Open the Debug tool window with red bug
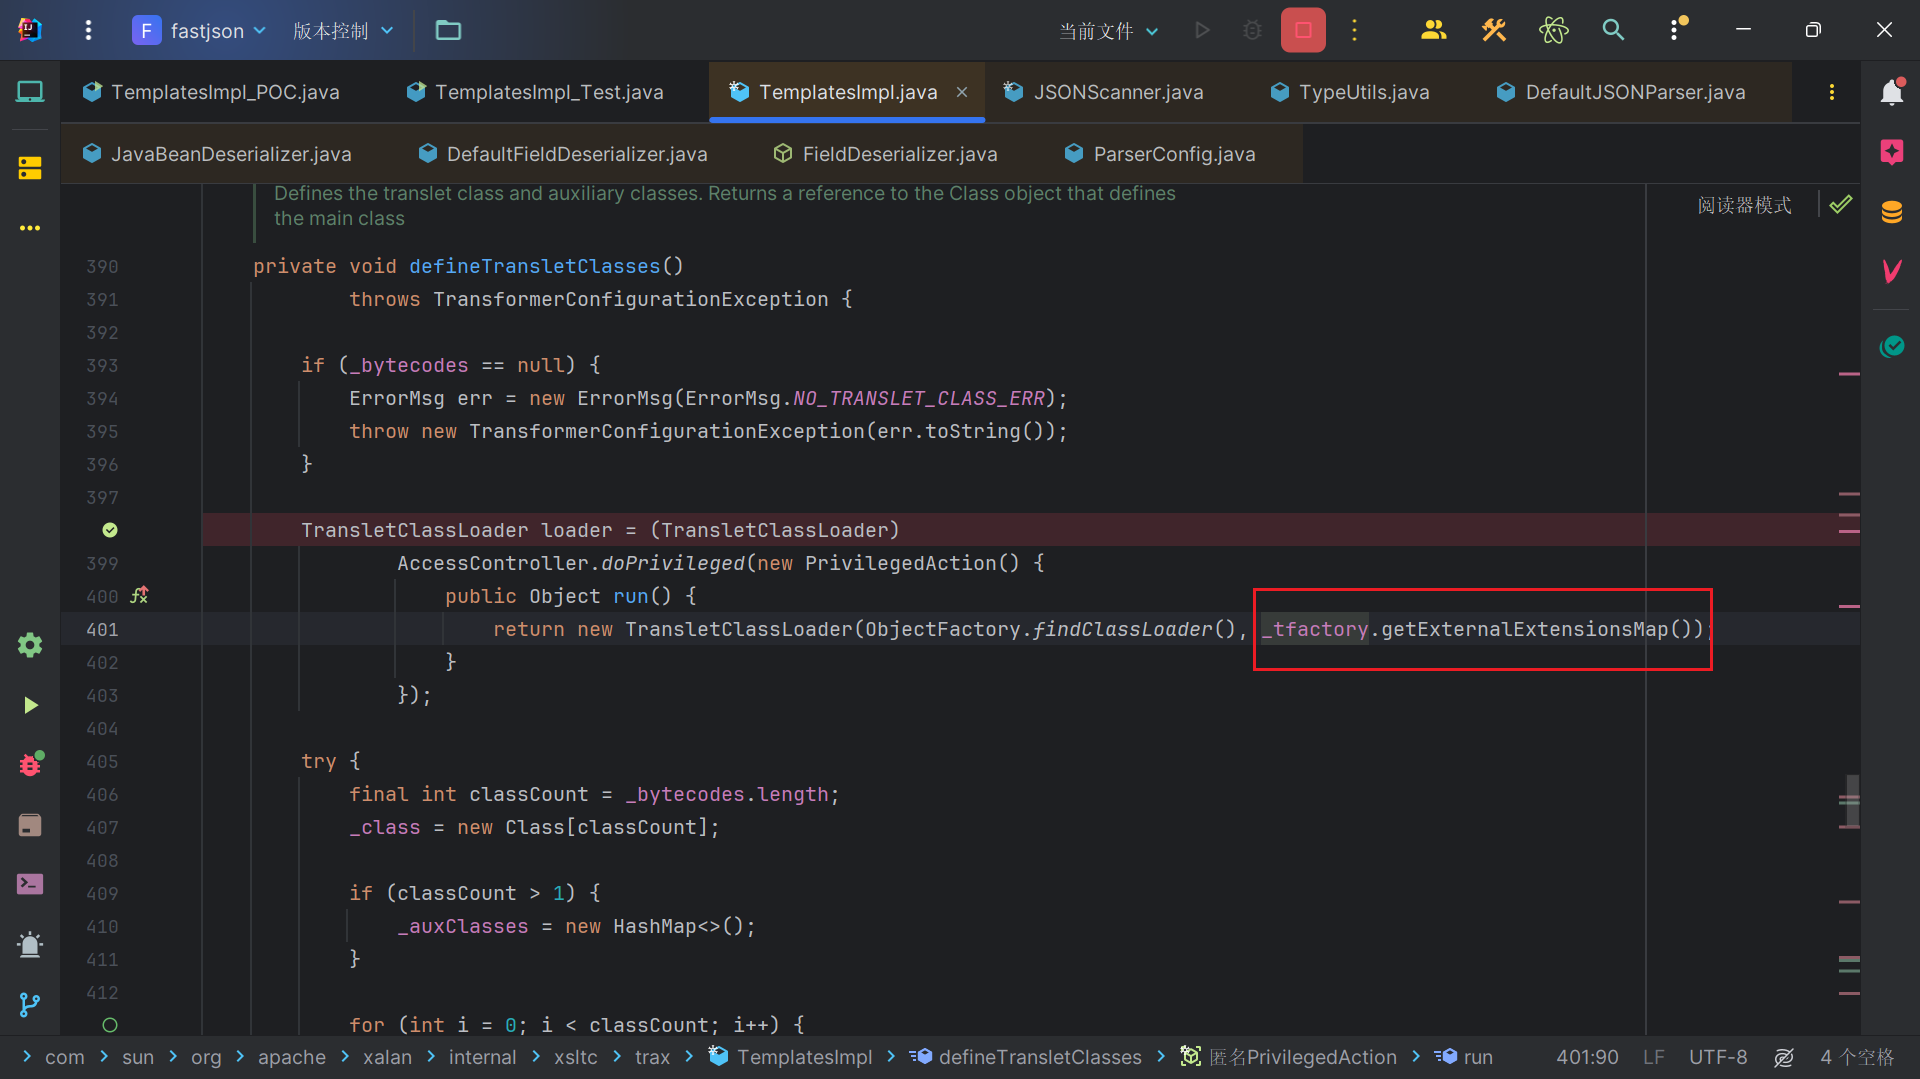The image size is (1920, 1079). [30, 764]
